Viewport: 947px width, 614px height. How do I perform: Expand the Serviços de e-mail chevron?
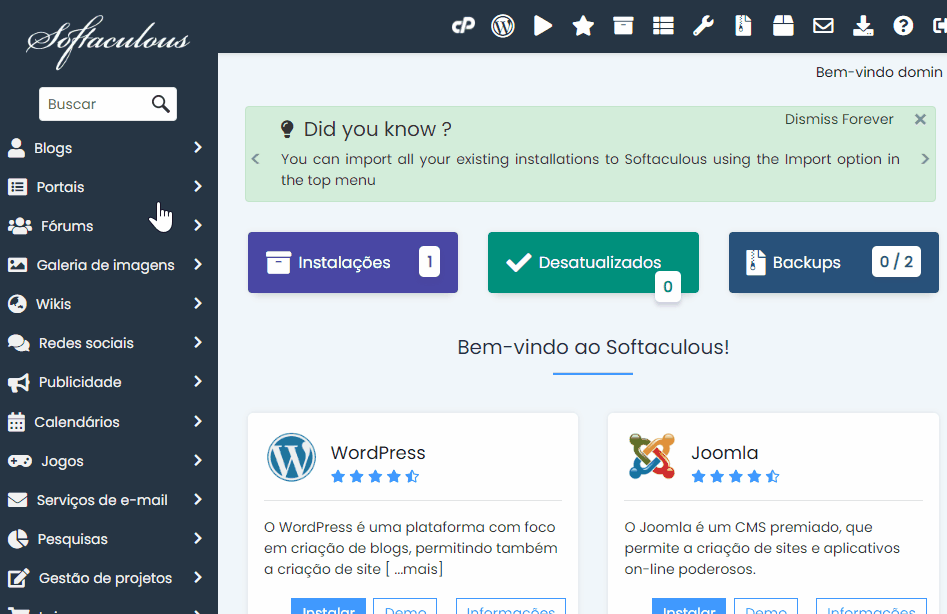click(x=198, y=499)
